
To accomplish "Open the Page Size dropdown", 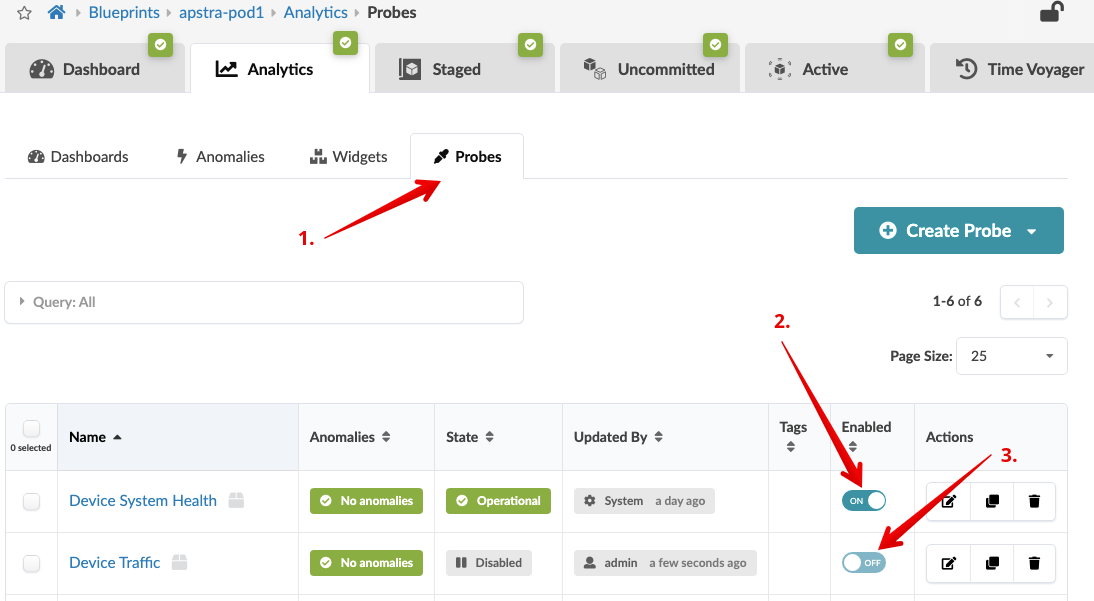I will (1011, 356).
